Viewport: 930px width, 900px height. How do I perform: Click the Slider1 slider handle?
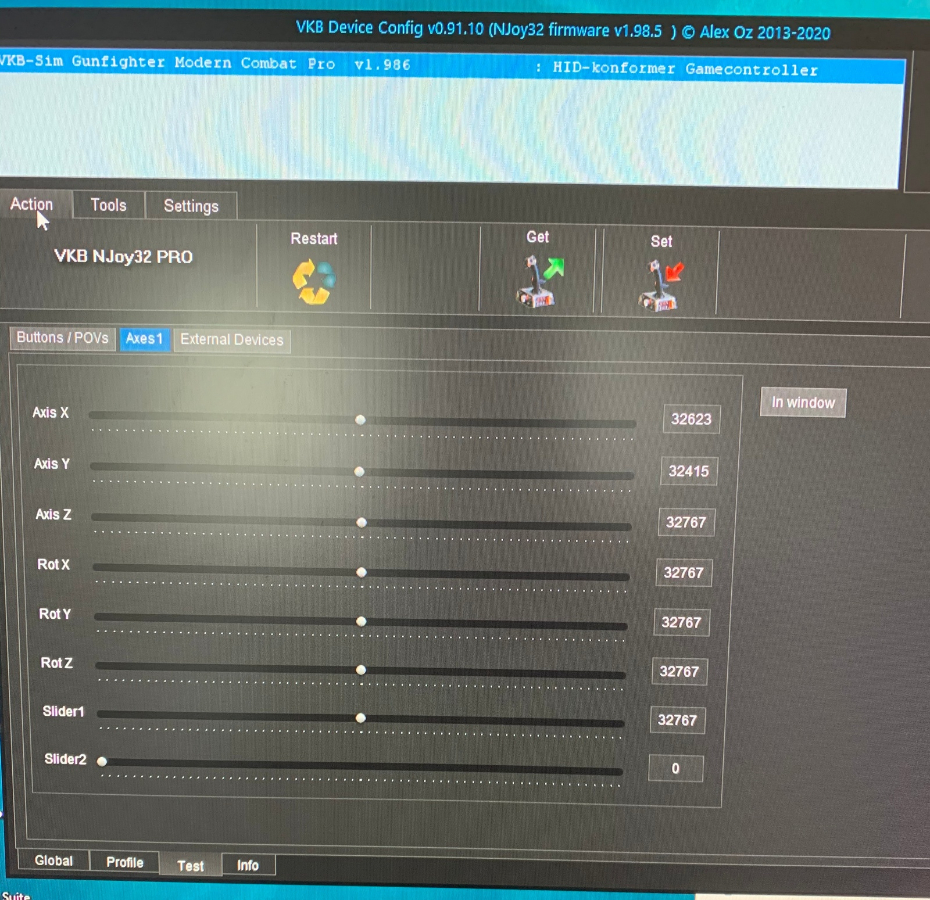point(361,718)
